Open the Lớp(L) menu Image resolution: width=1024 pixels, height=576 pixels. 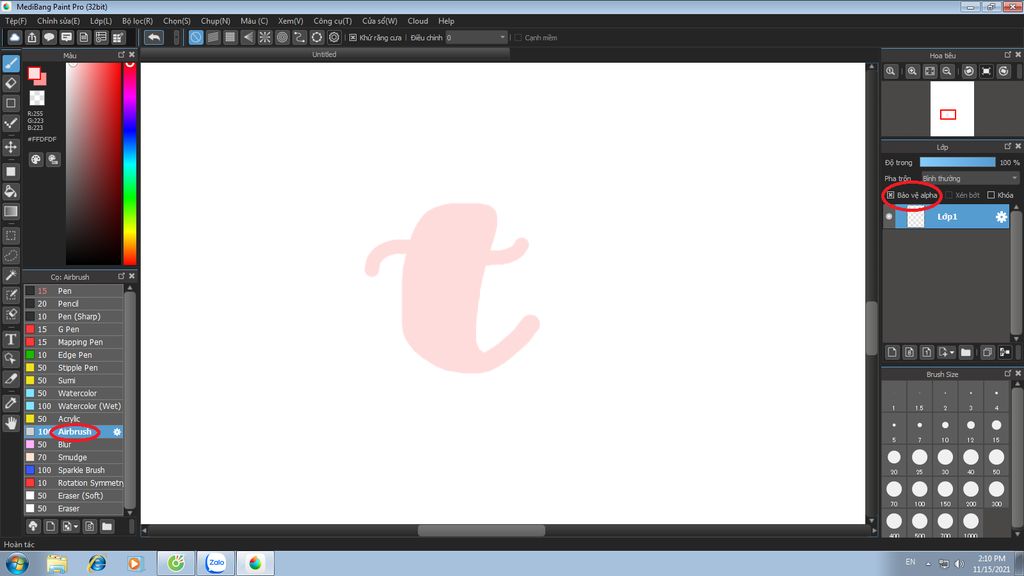click(101, 21)
